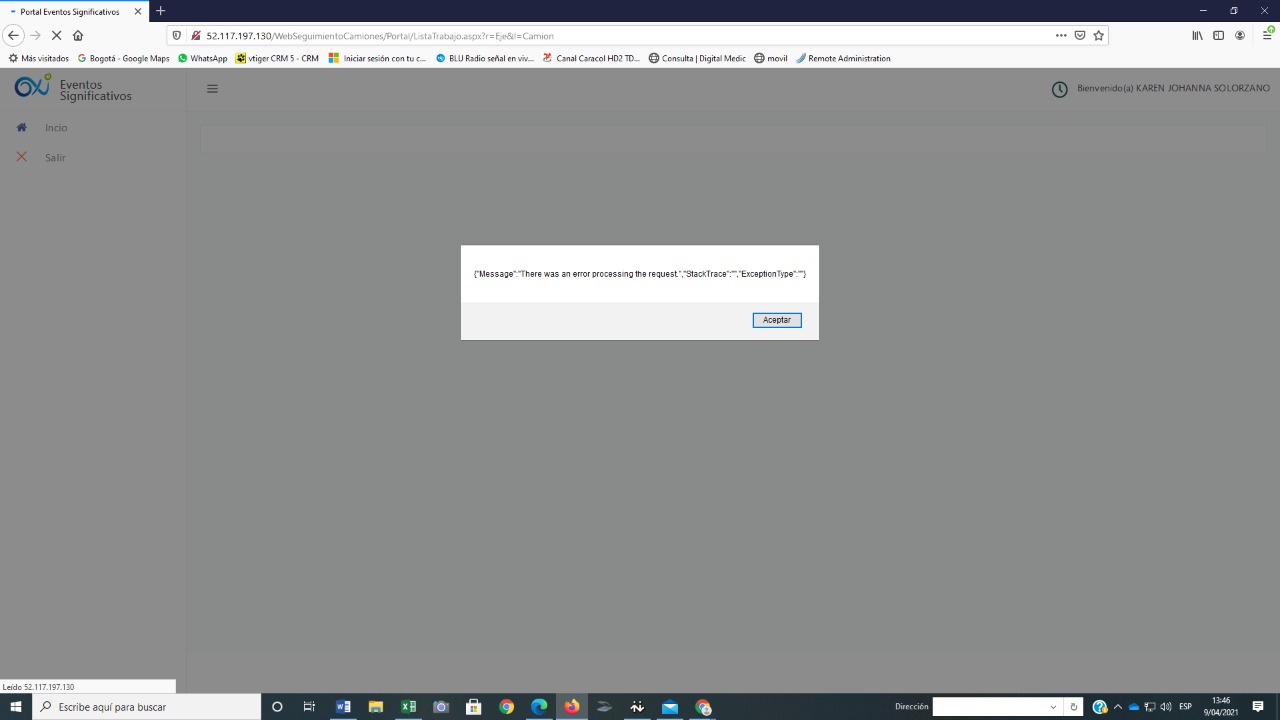Screen dimensions: 1280x720
Task: Bookmark this page with star icon
Action: coord(1098,35)
